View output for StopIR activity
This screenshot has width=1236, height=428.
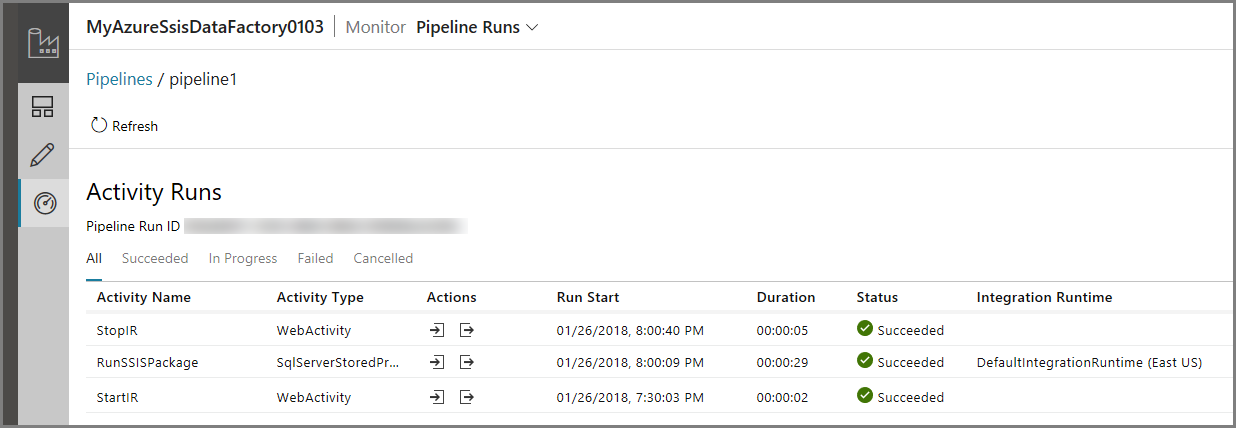point(466,330)
